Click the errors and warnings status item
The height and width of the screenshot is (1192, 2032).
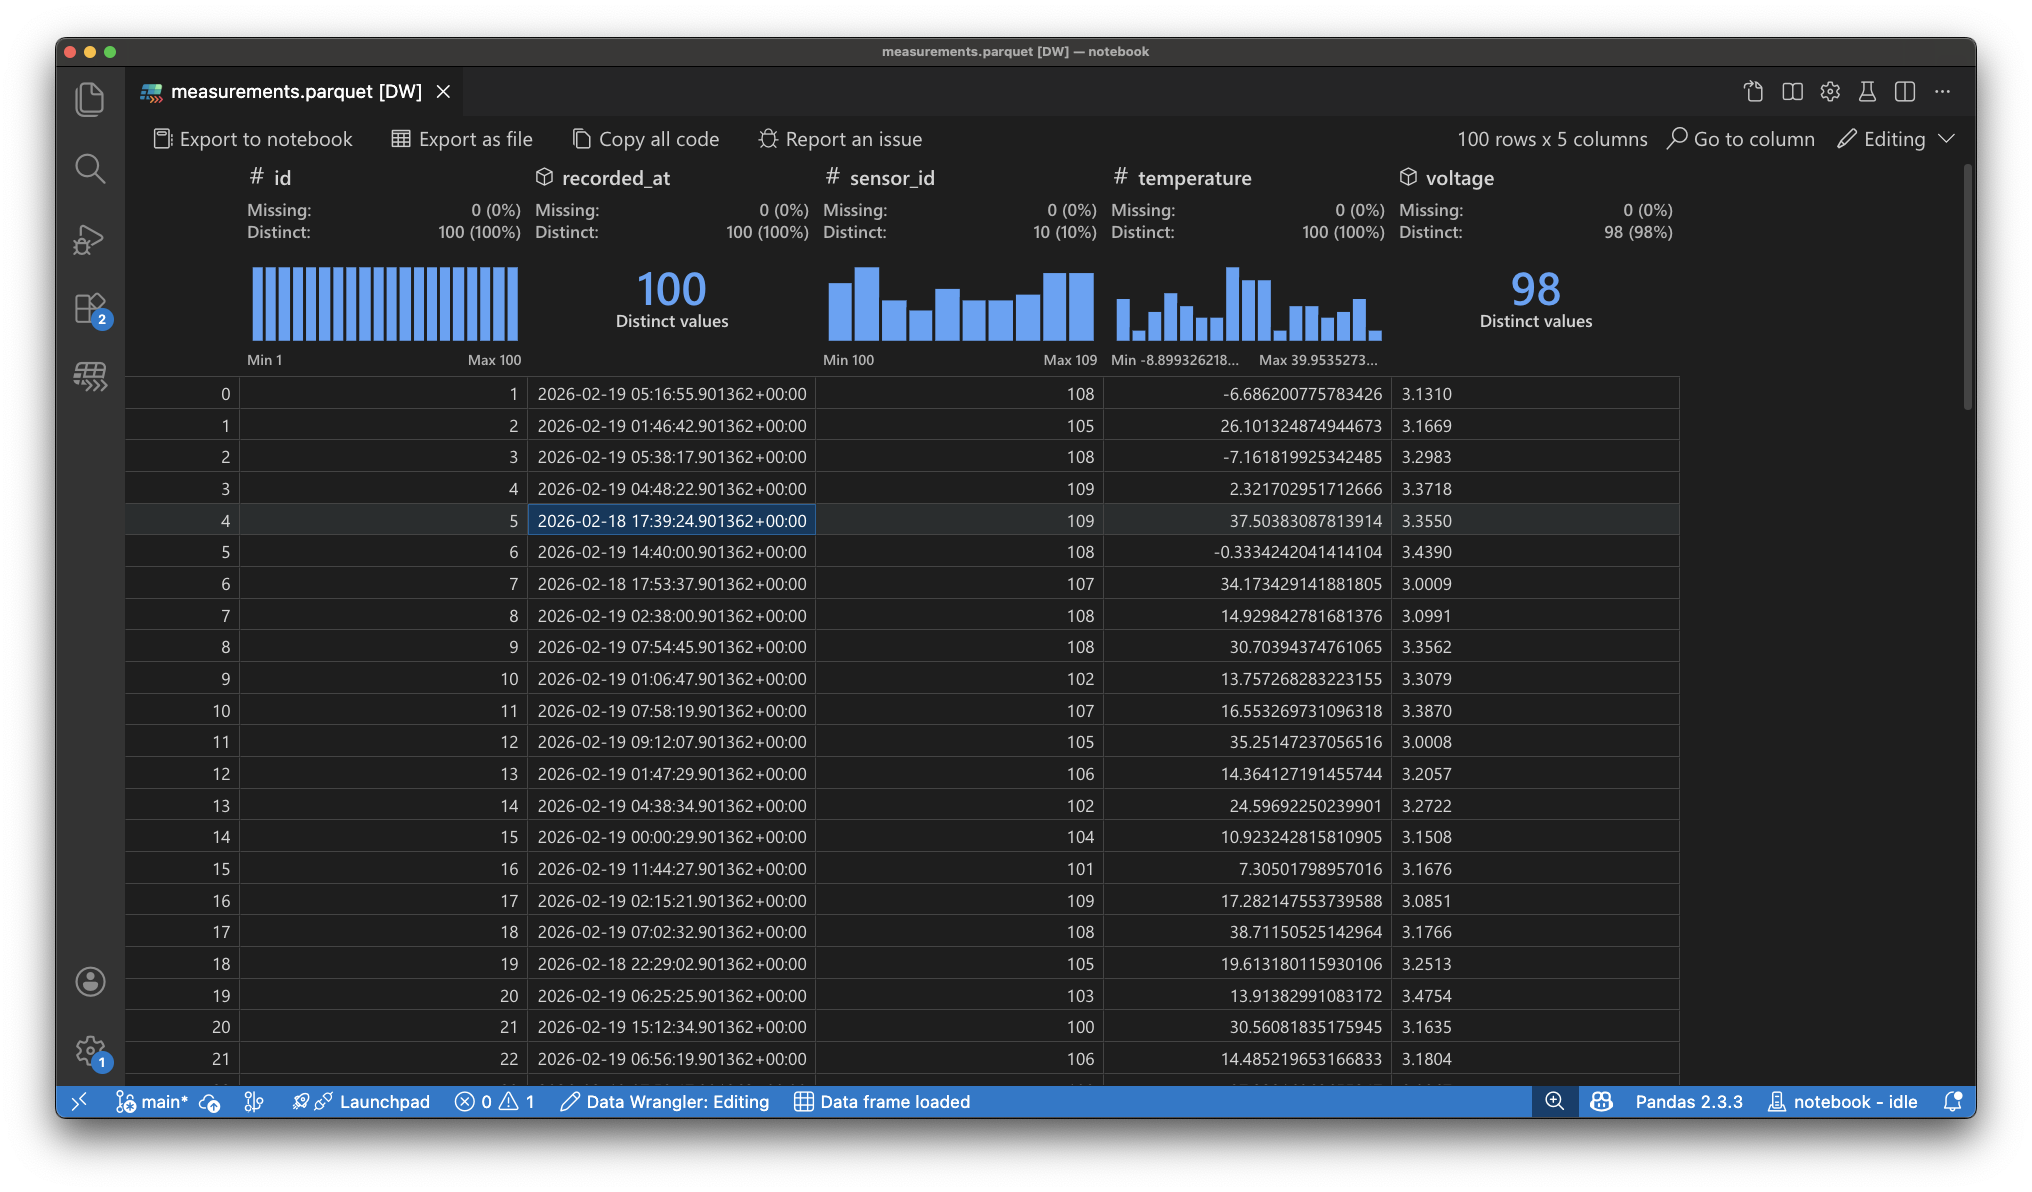click(495, 1101)
